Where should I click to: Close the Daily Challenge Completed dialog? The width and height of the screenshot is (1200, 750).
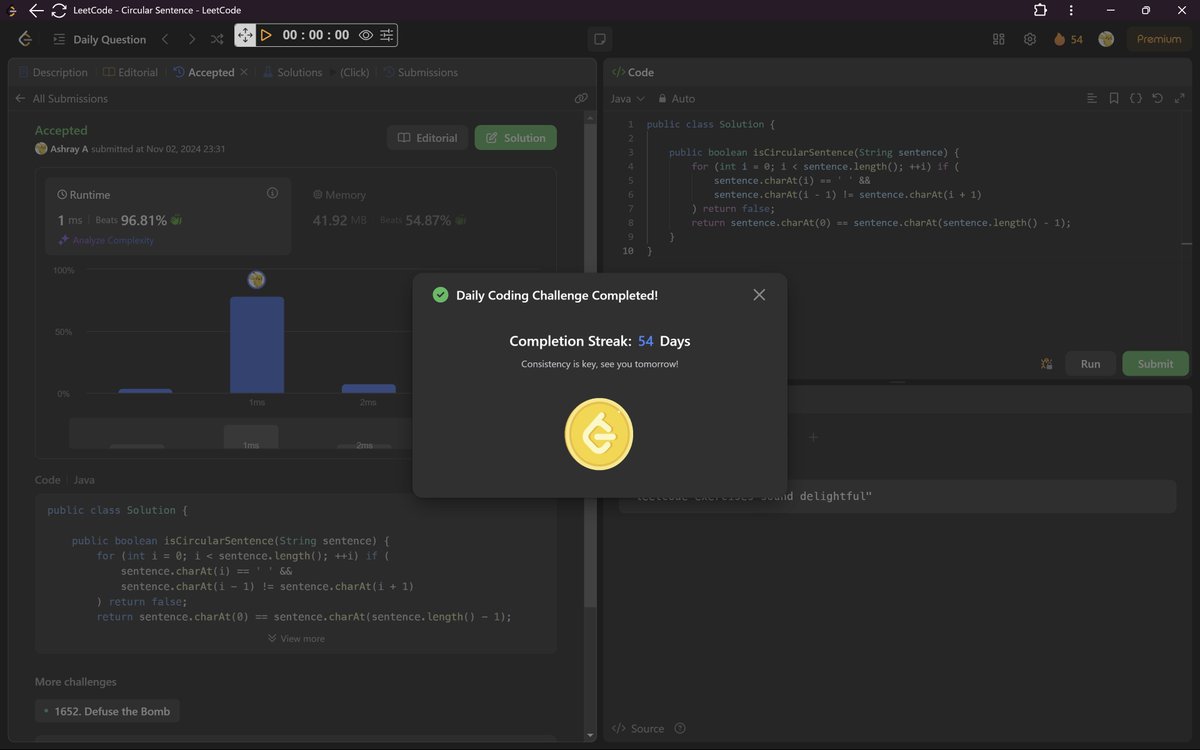pyautogui.click(x=759, y=294)
